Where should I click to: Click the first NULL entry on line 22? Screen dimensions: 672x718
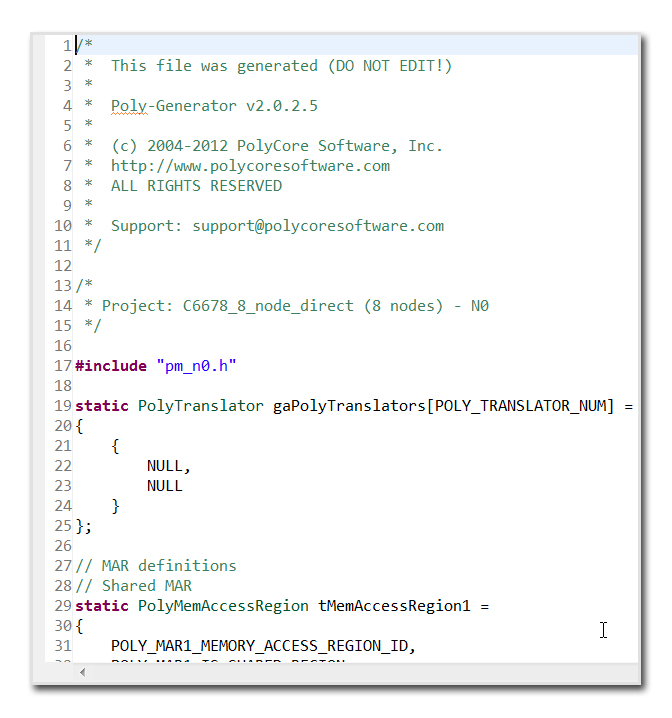(x=168, y=466)
